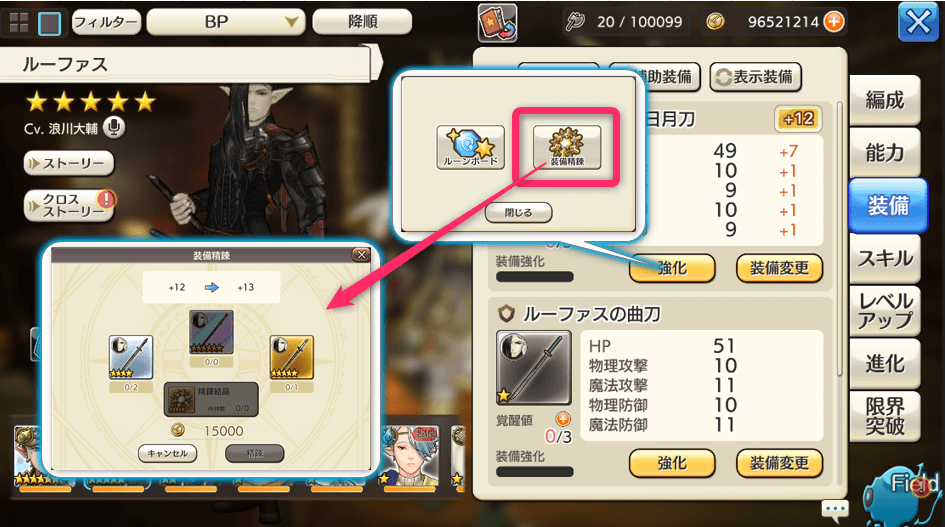Add coins with orange plus icon
The width and height of the screenshot is (945, 527).
pos(834,22)
